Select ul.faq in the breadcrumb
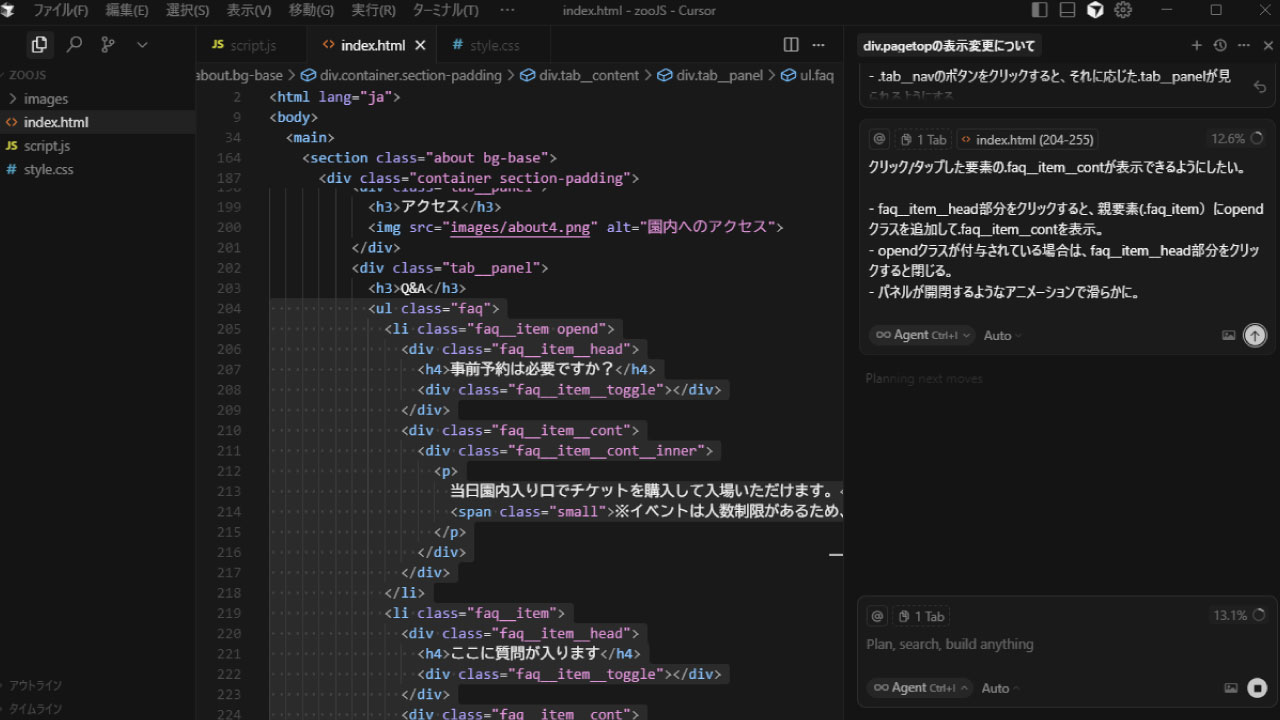 click(x=808, y=75)
